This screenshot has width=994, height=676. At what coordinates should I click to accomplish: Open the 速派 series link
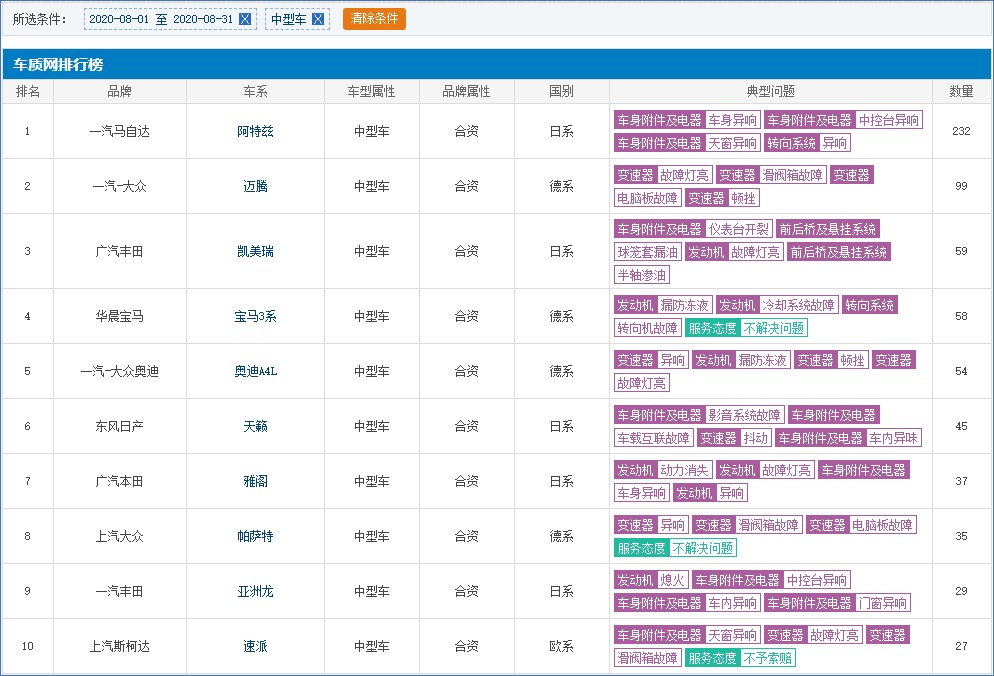coord(255,646)
